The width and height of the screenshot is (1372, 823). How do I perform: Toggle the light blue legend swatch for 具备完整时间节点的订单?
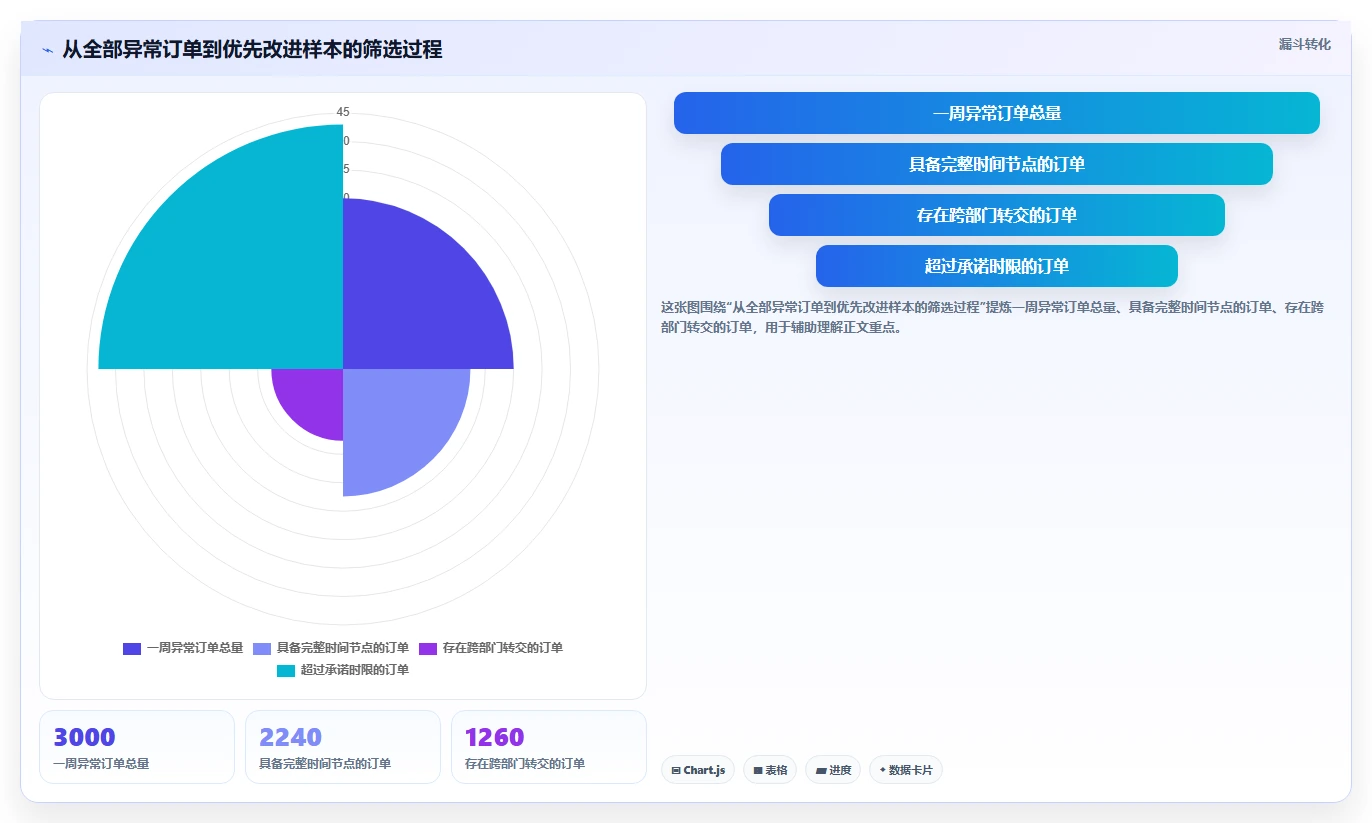pos(262,648)
